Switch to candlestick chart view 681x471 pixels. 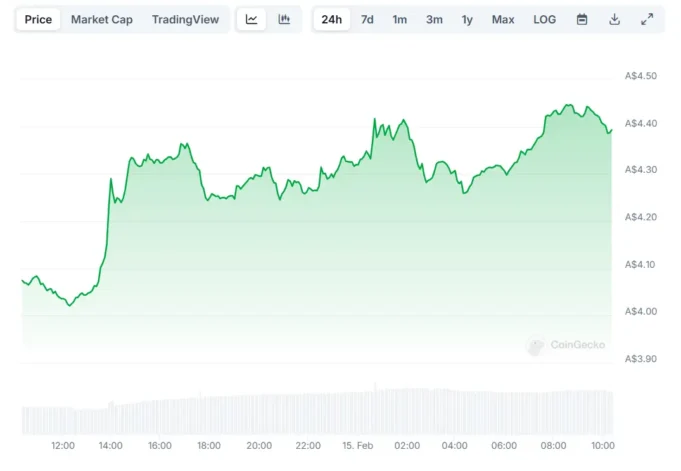[284, 20]
